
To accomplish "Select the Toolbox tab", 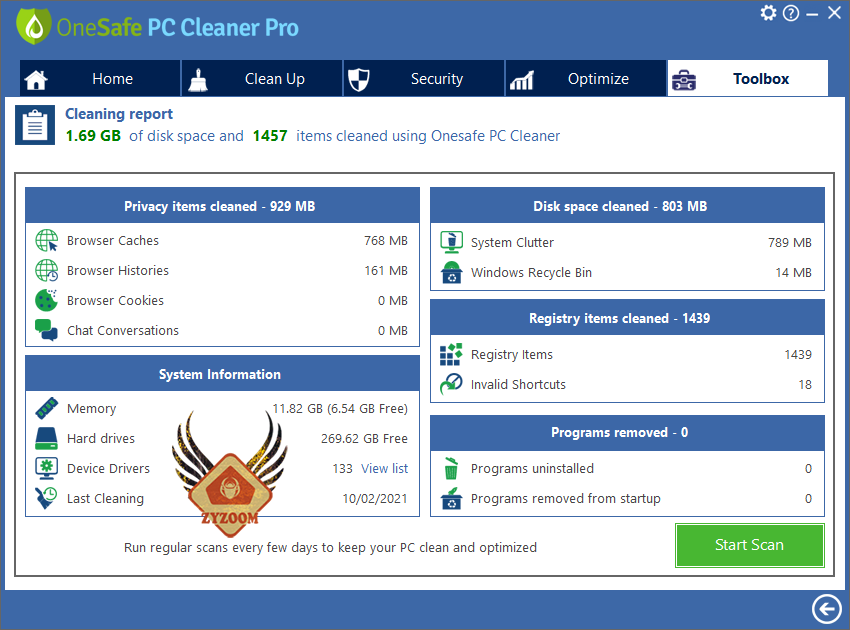I will coord(748,79).
